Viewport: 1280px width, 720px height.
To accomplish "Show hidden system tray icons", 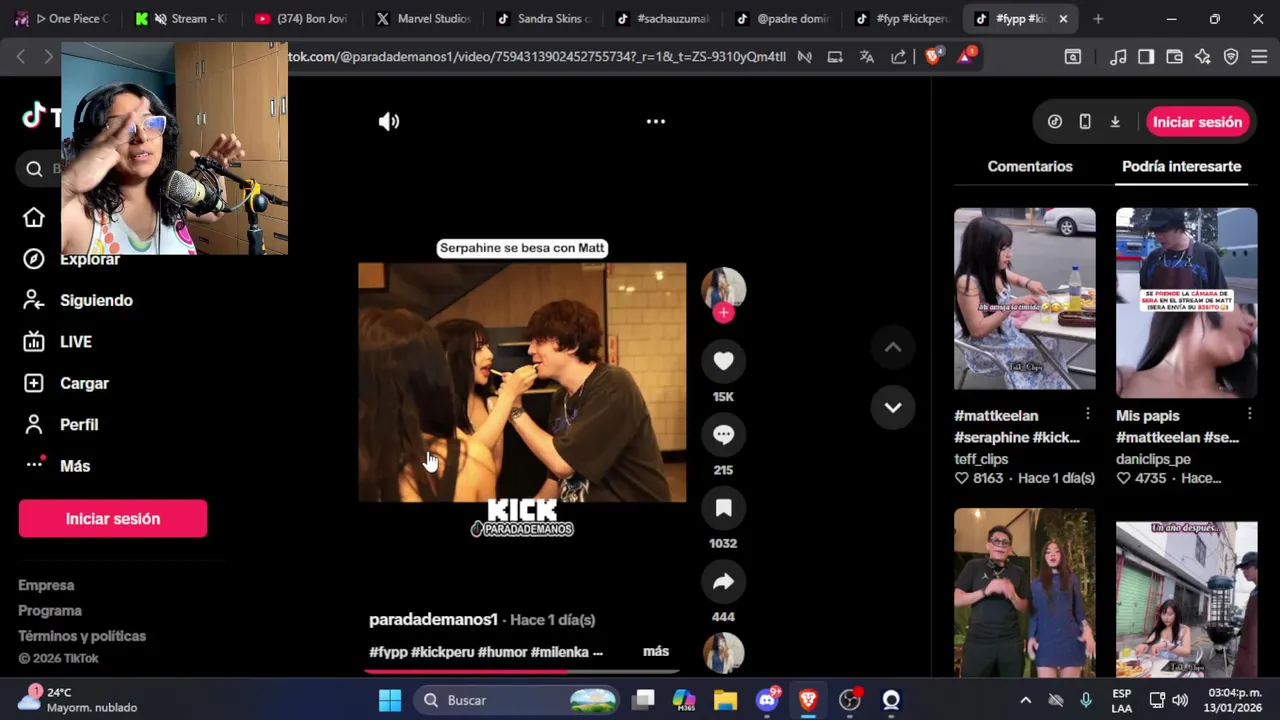I will click(1025, 700).
